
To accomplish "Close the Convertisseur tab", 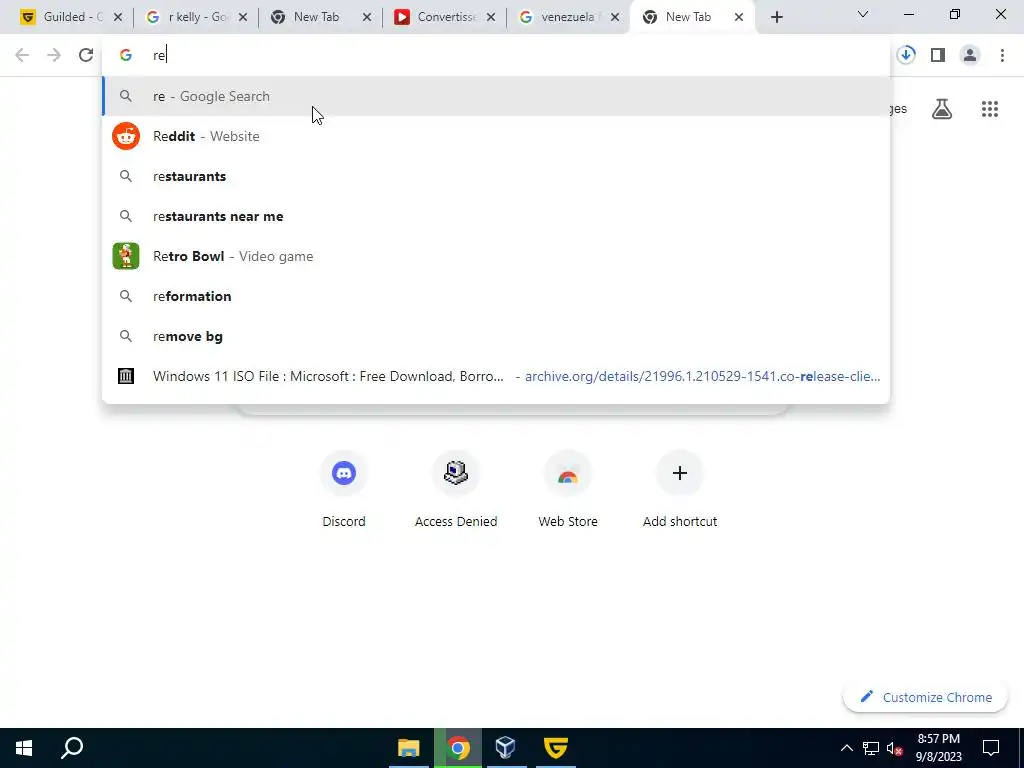I will 491,18.
